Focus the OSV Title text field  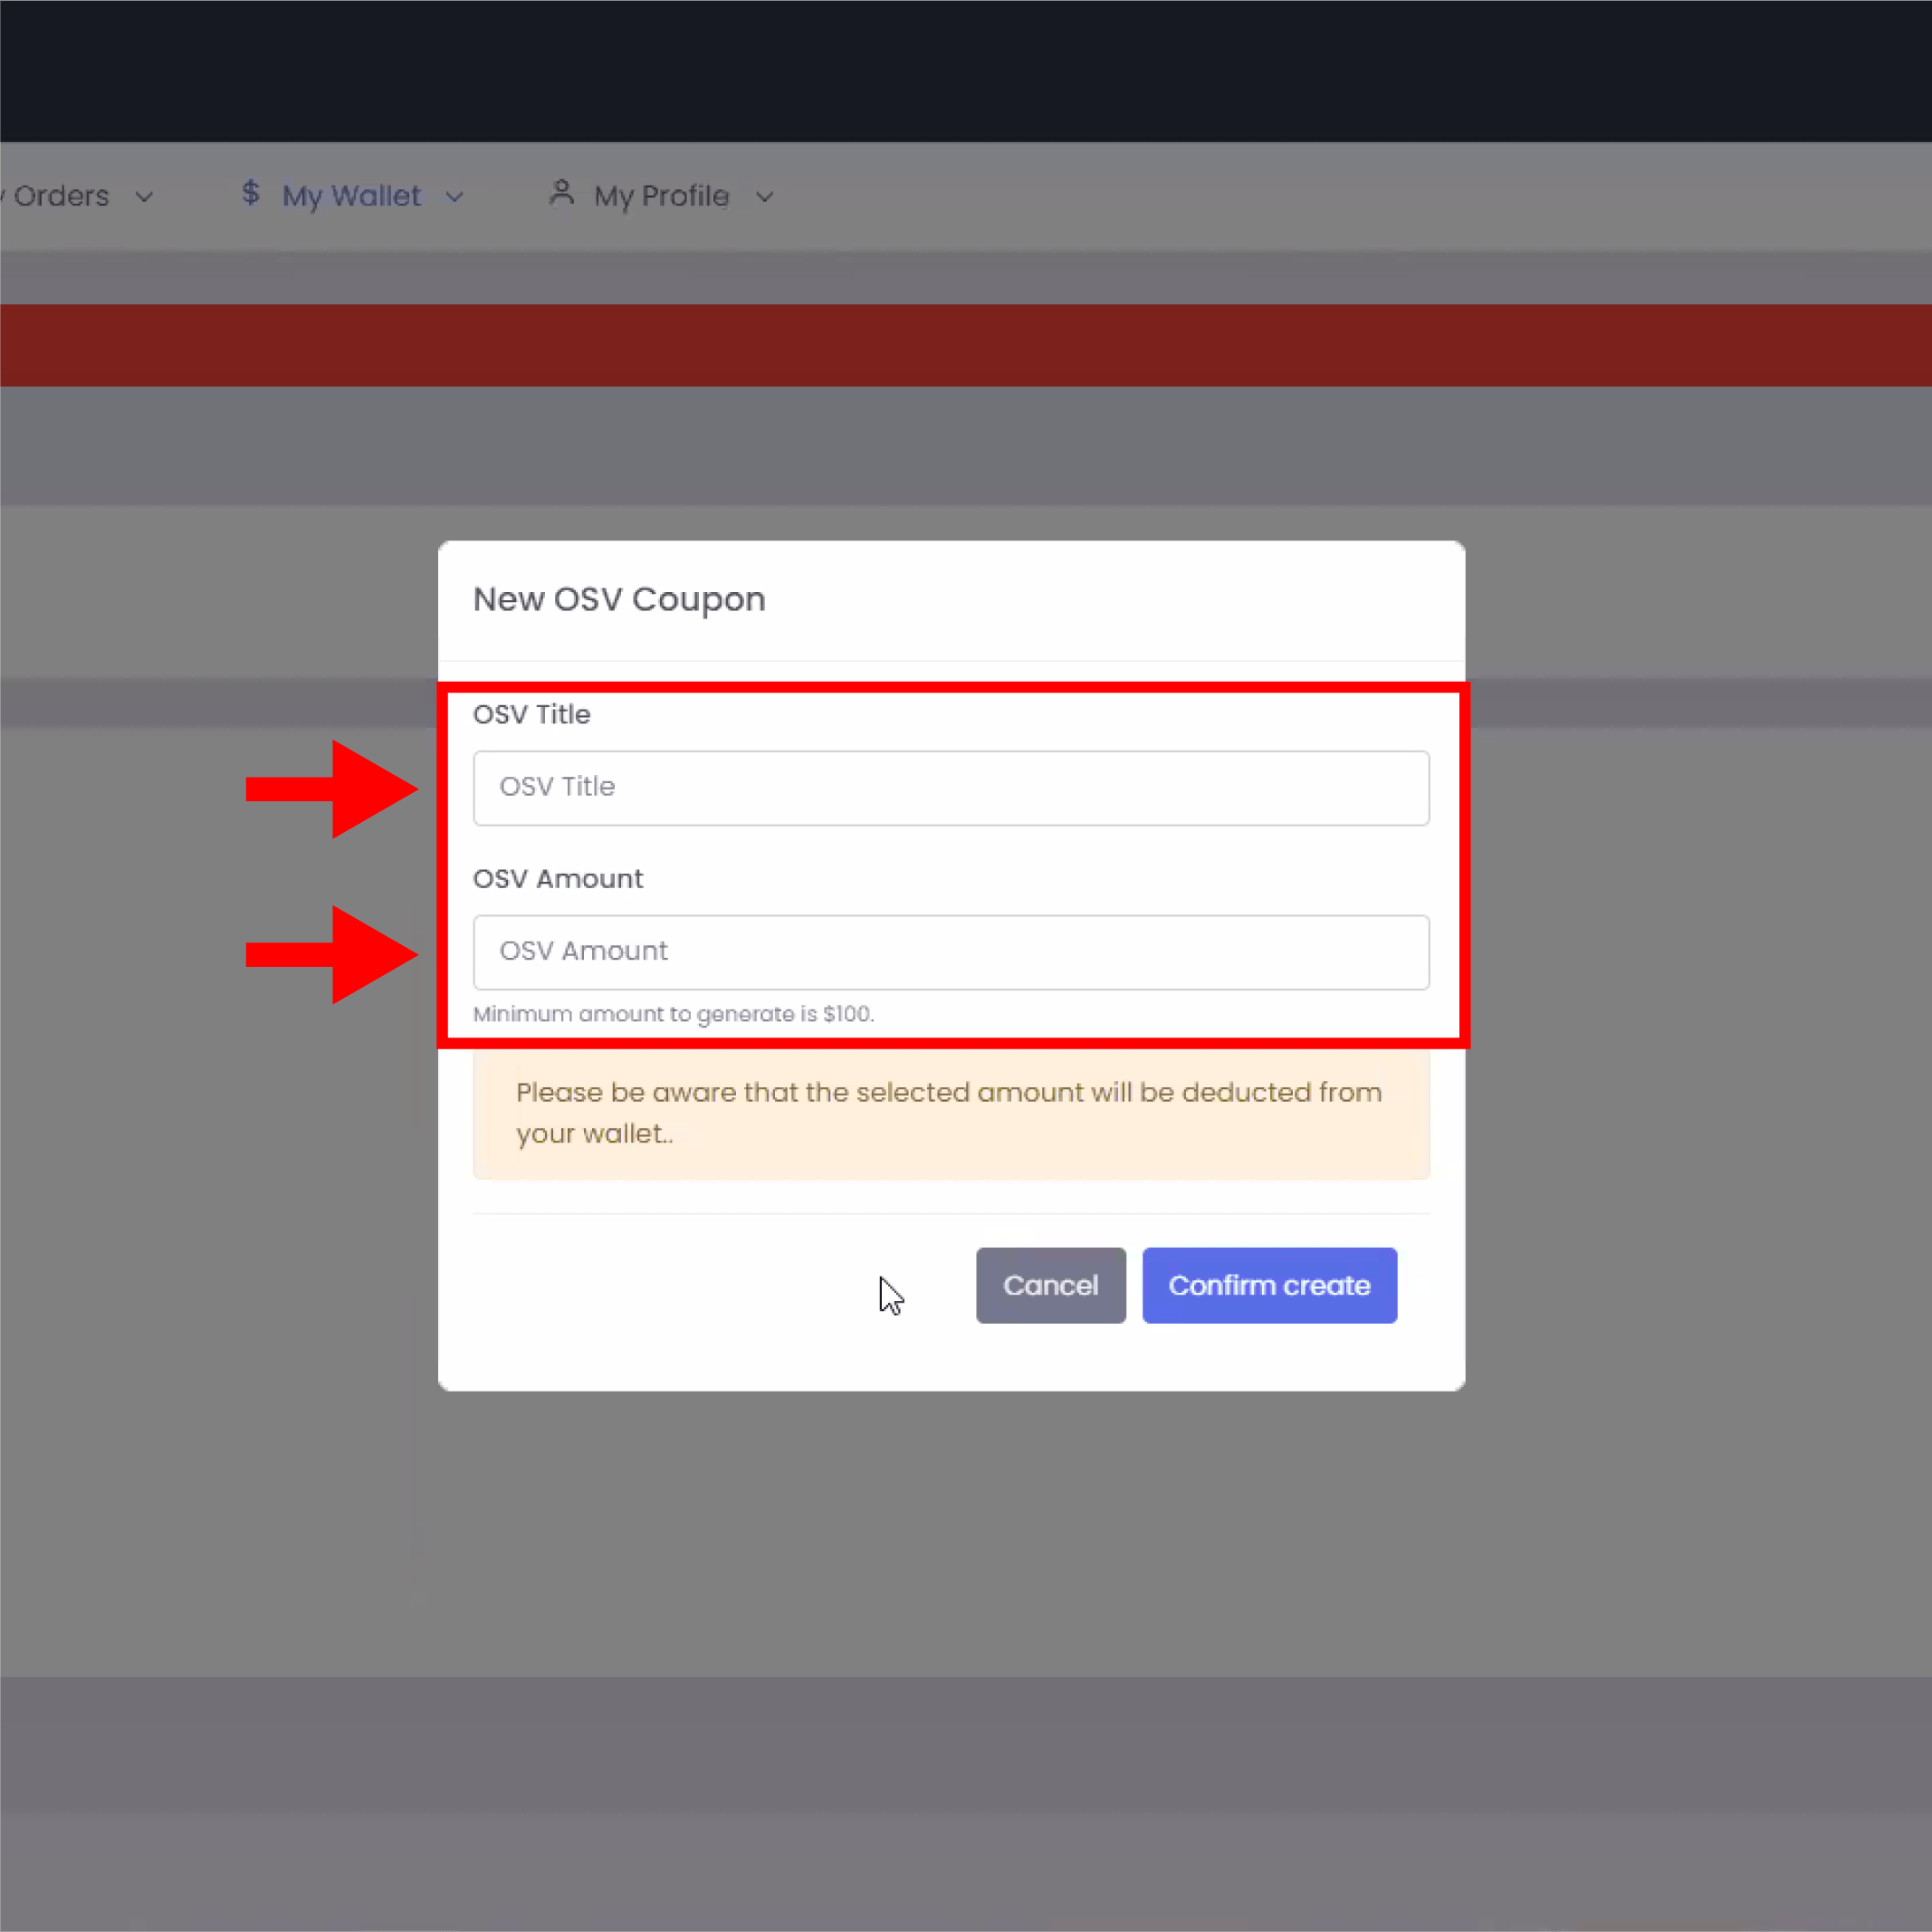pos(950,788)
